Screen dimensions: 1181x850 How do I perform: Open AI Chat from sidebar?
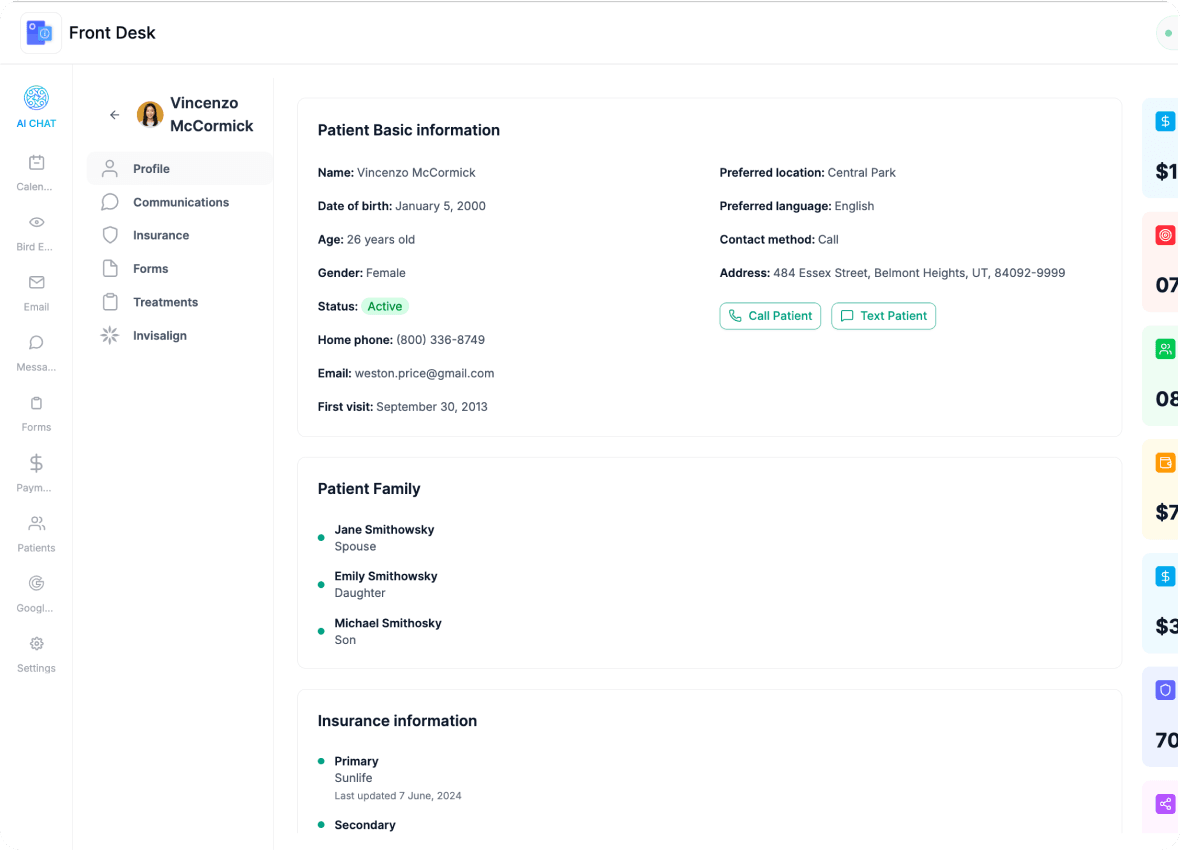click(36, 99)
